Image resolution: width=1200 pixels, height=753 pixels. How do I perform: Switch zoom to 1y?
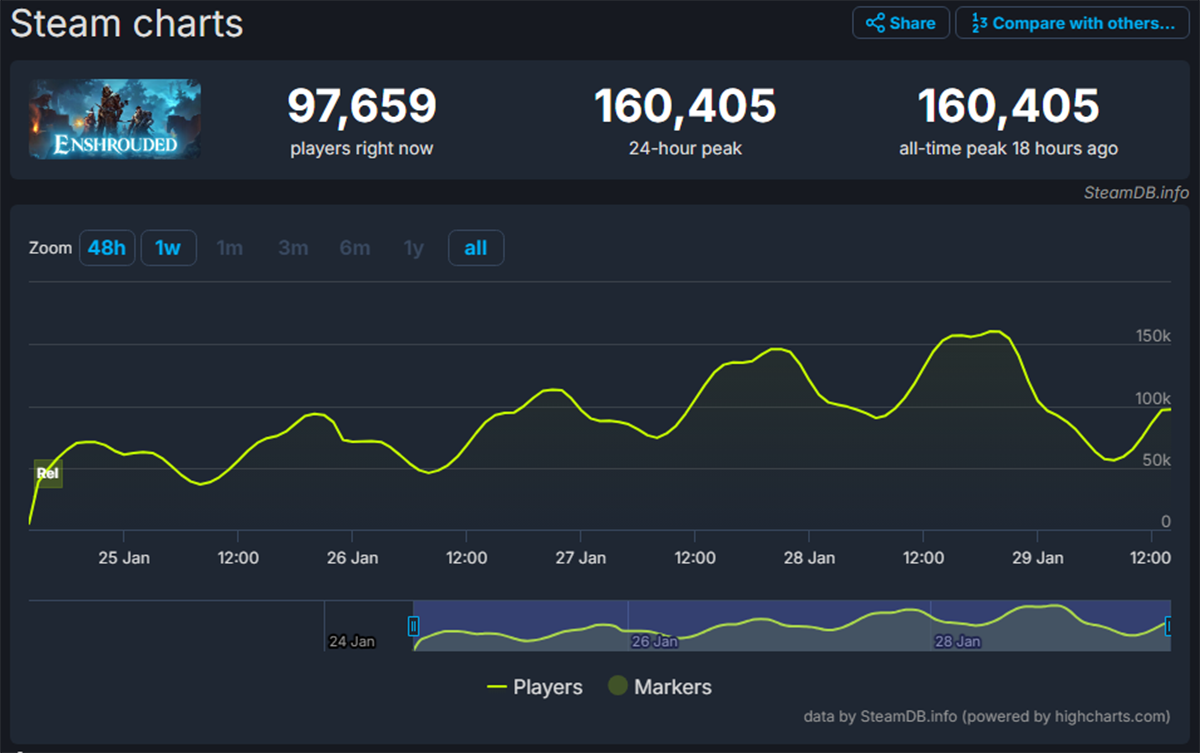413,248
